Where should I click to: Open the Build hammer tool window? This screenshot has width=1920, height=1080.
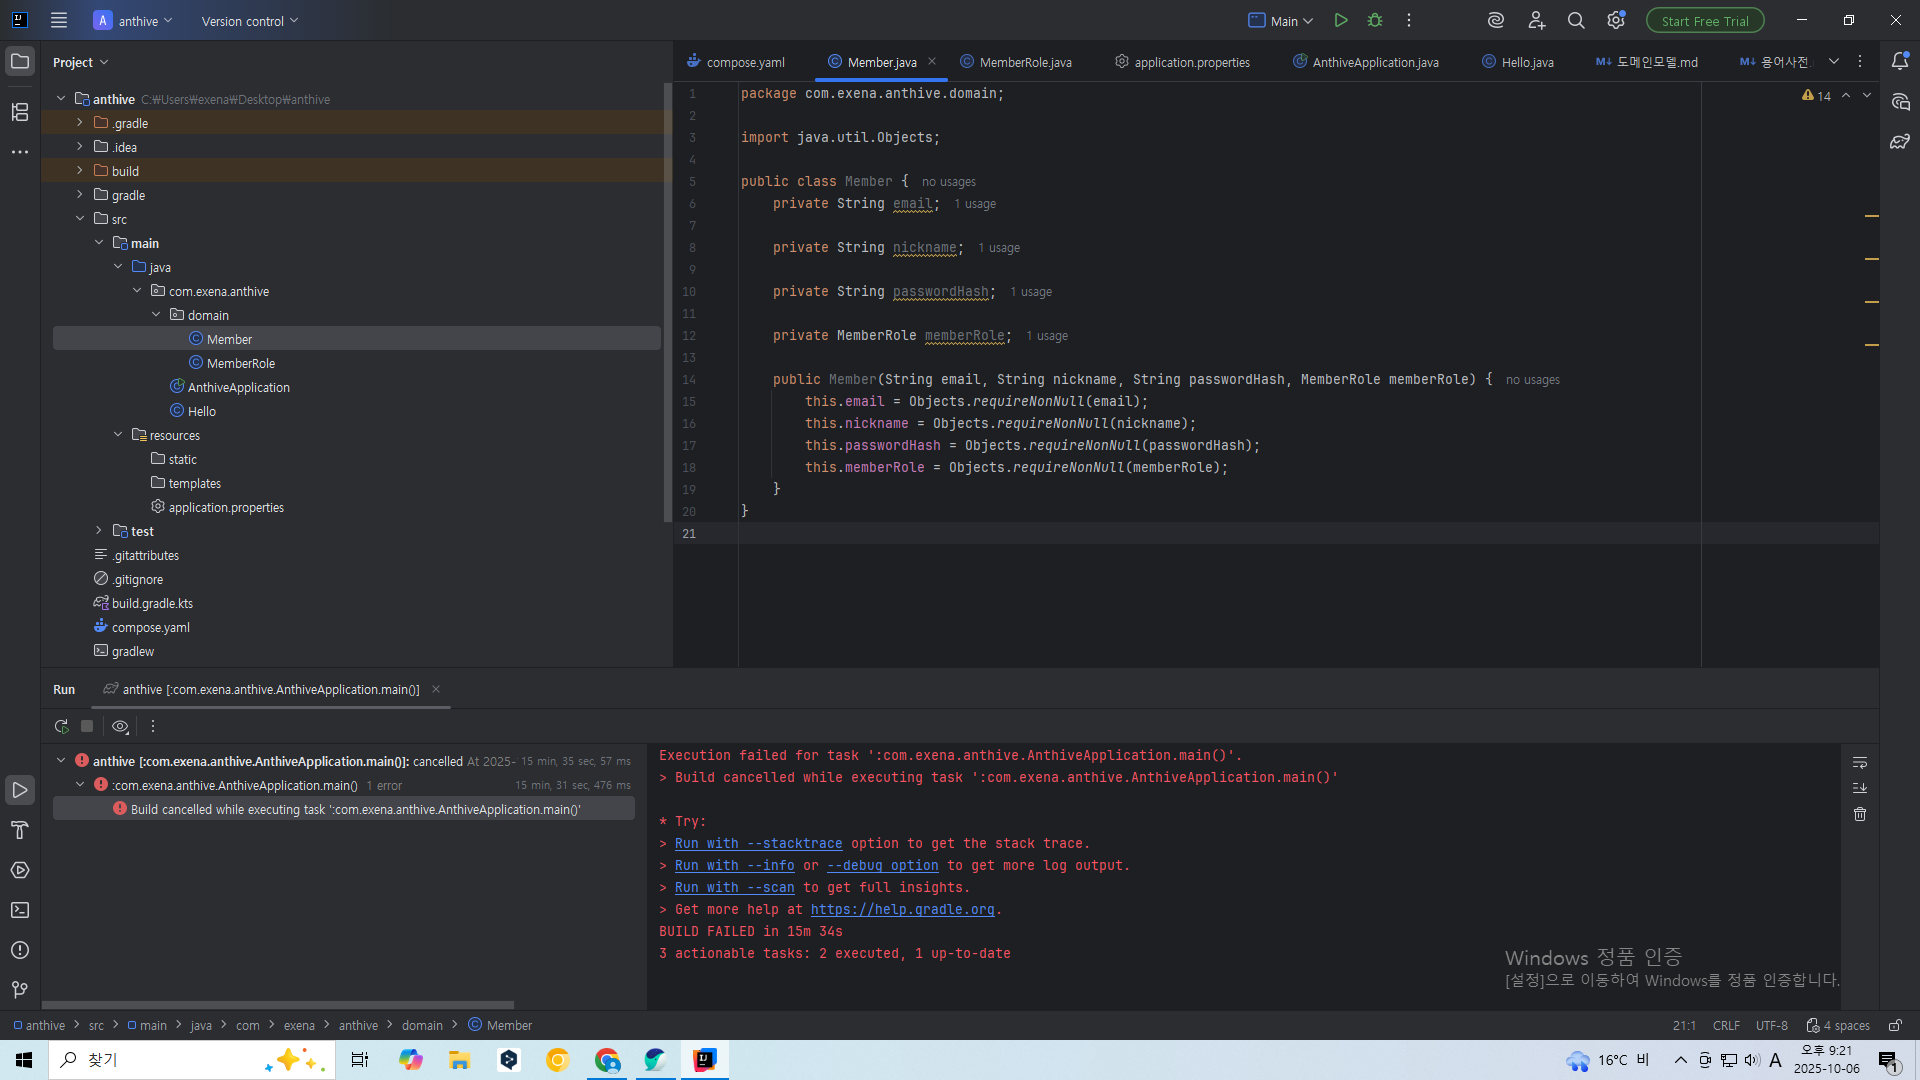pyautogui.click(x=20, y=830)
